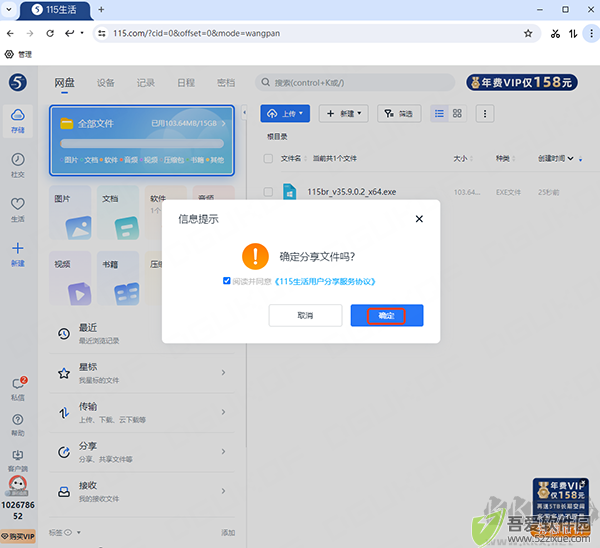Switch to the 设备 tab
The image size is (600, 548).
click(106, 83)
